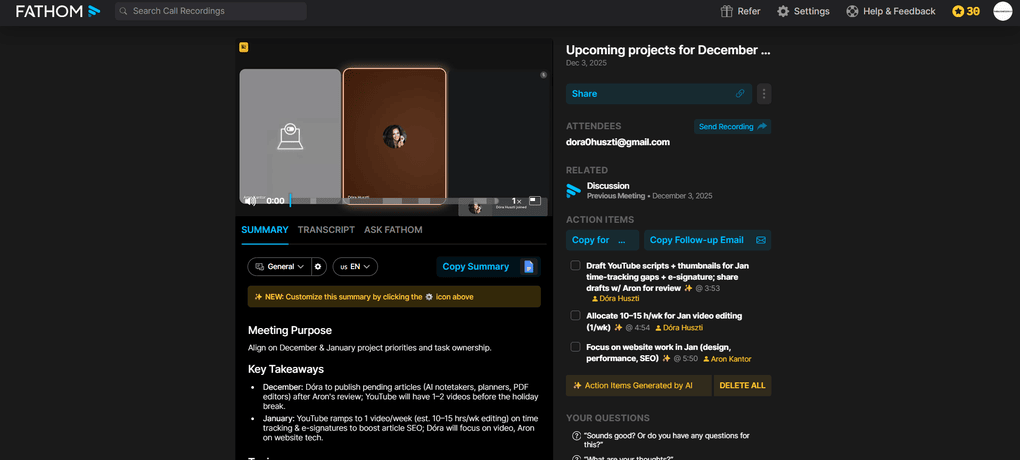The height and width of the screenshot is (460, 1020).
Task: Mute the recording with the volume icon
Action: (250, 201)
